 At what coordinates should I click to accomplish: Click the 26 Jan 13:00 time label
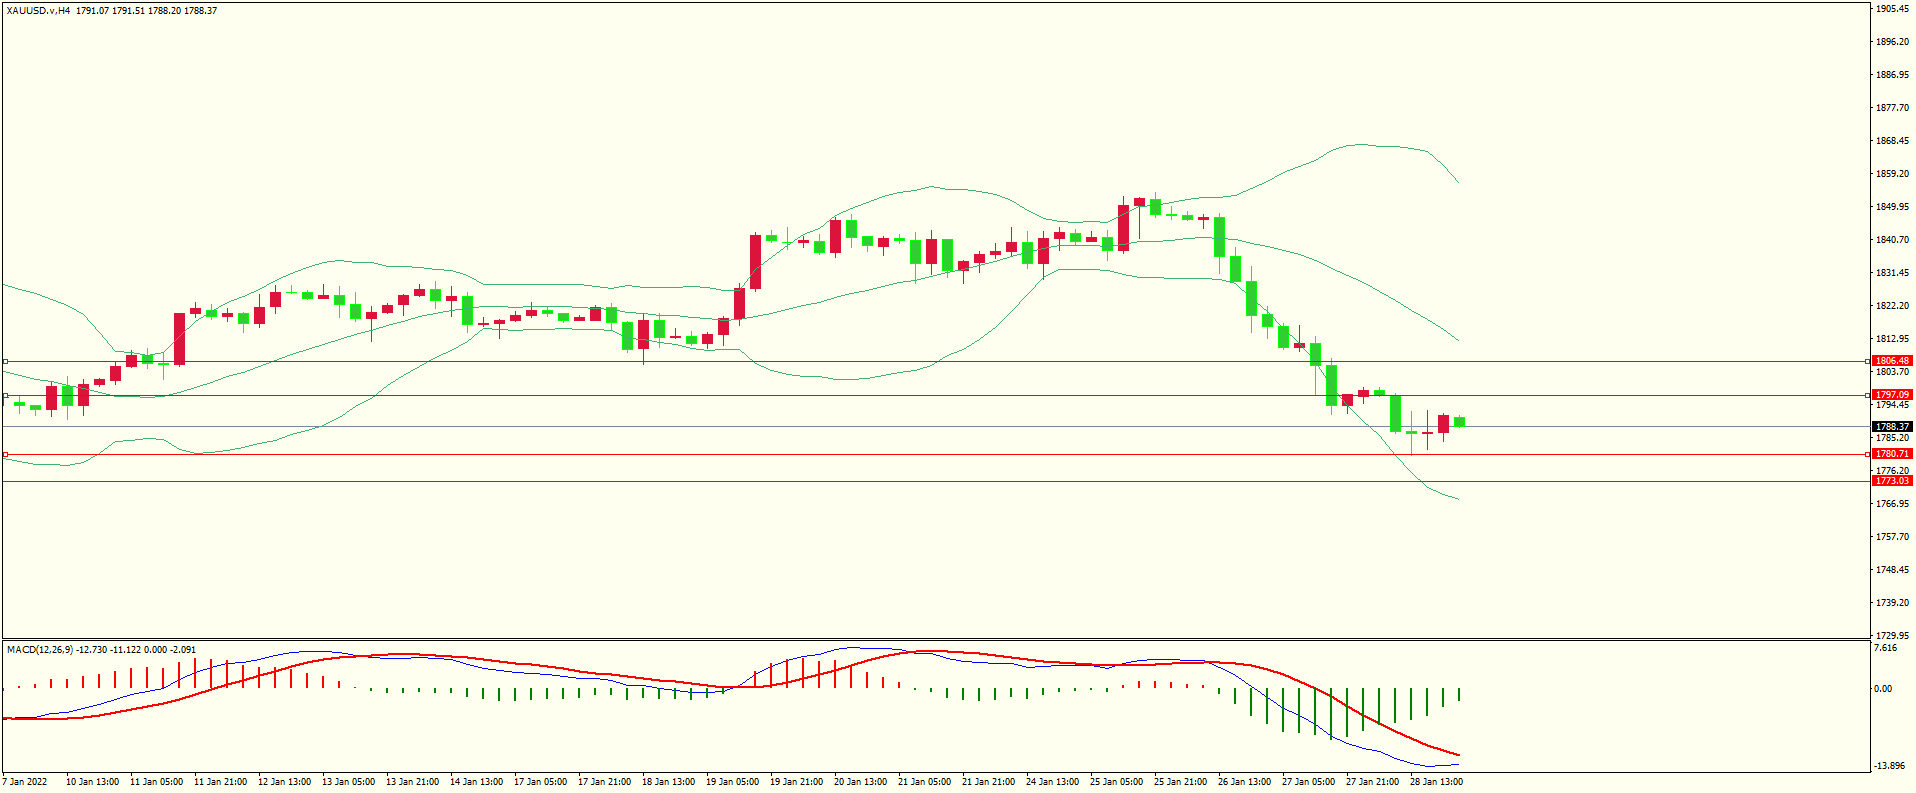1244,782
